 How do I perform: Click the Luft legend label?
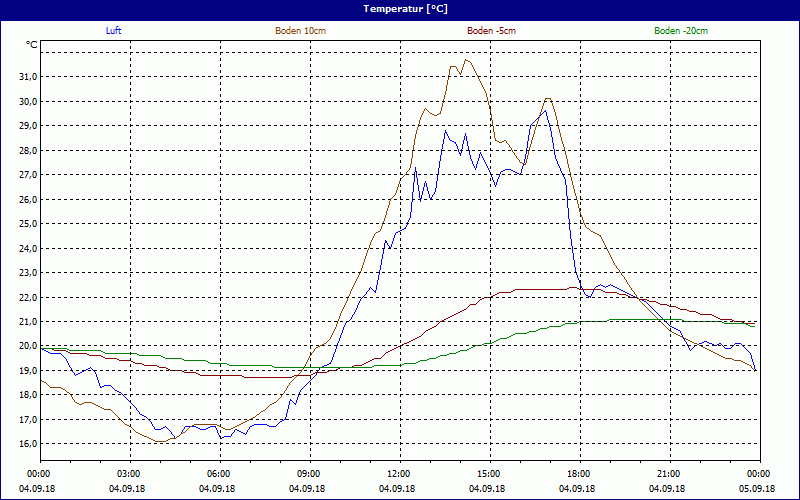click(x=114, y=31)
